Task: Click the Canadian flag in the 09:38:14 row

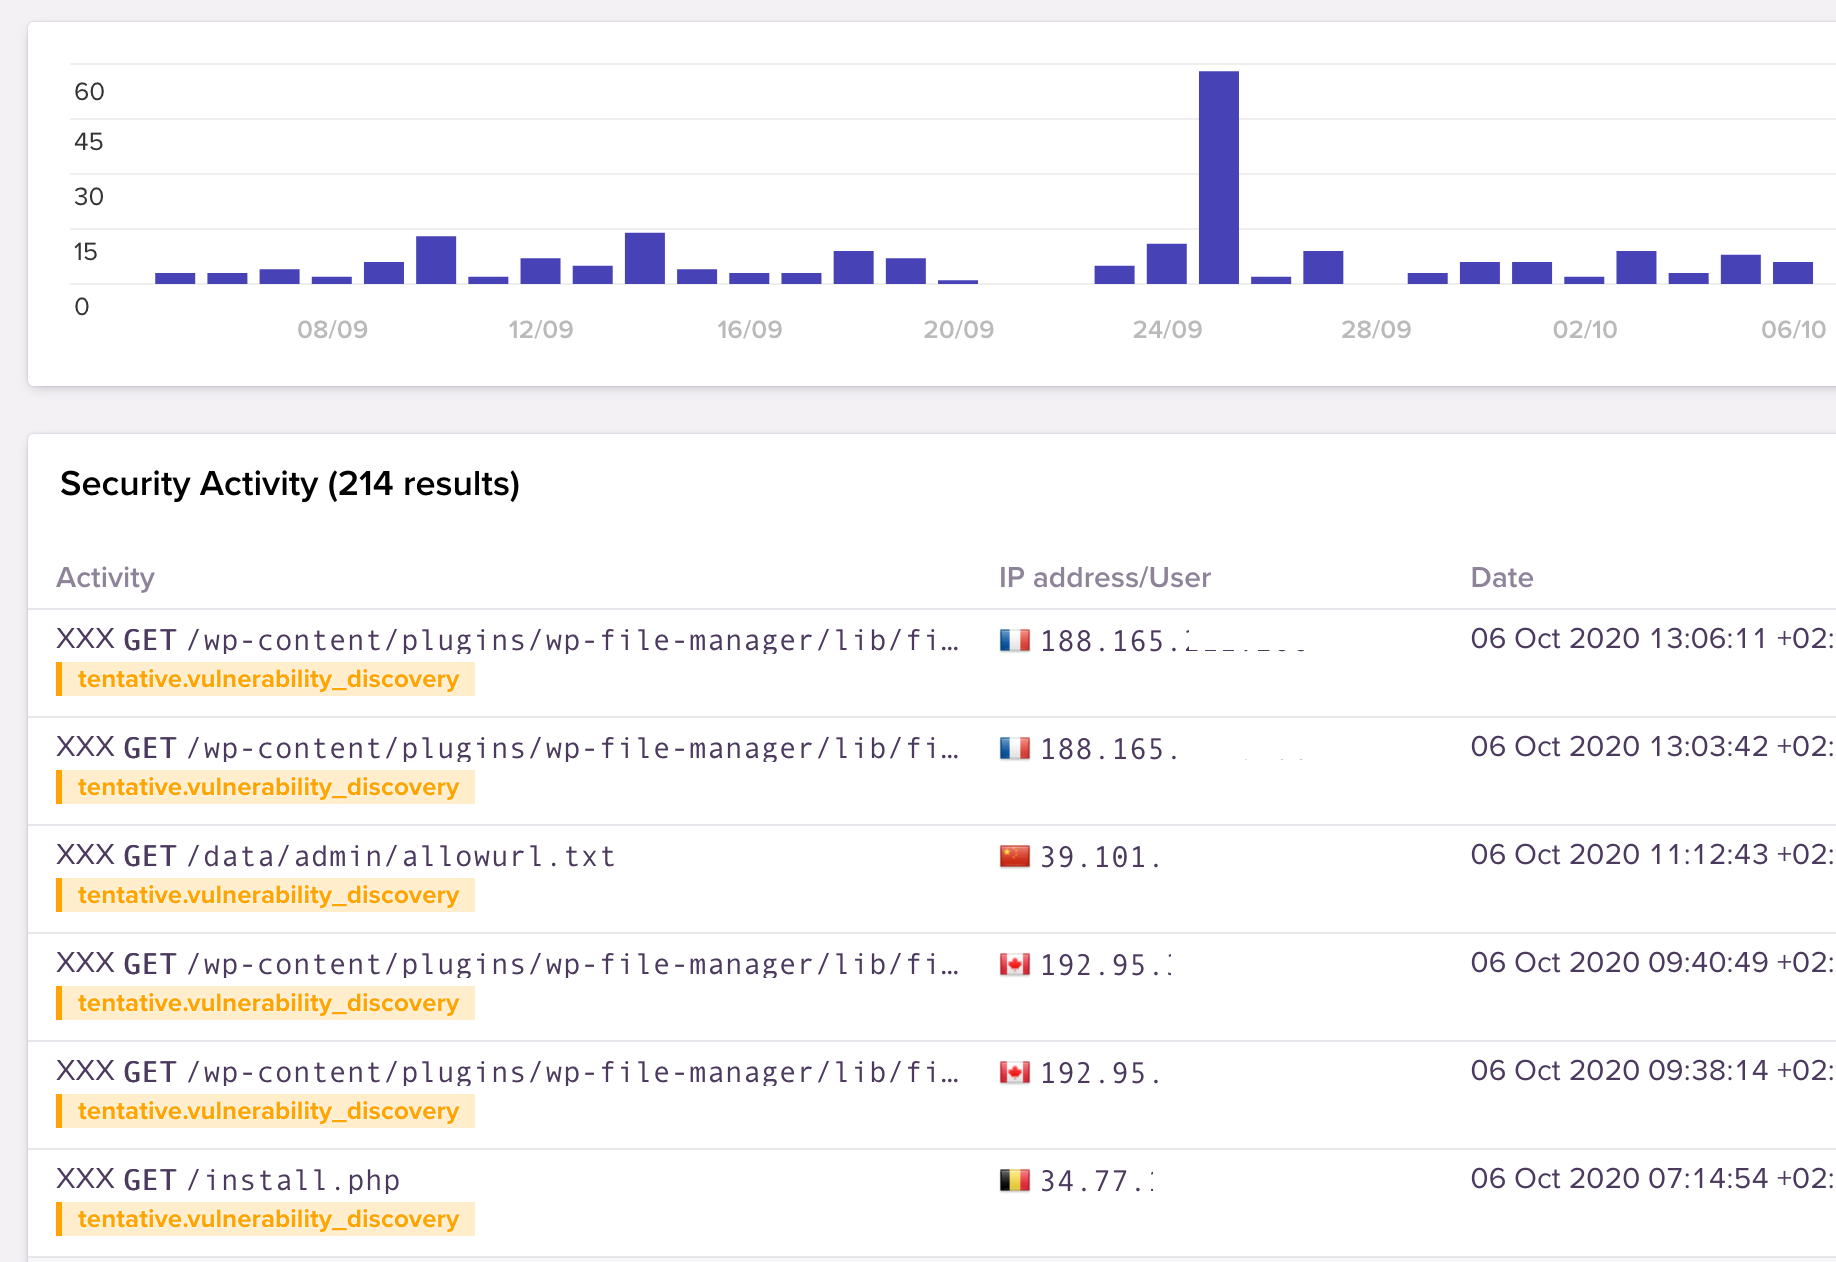Action: click(1014, 1072)
